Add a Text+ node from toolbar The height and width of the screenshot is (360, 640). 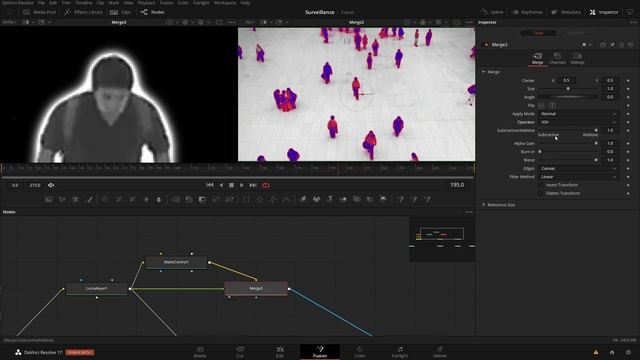tap(76, 199)
